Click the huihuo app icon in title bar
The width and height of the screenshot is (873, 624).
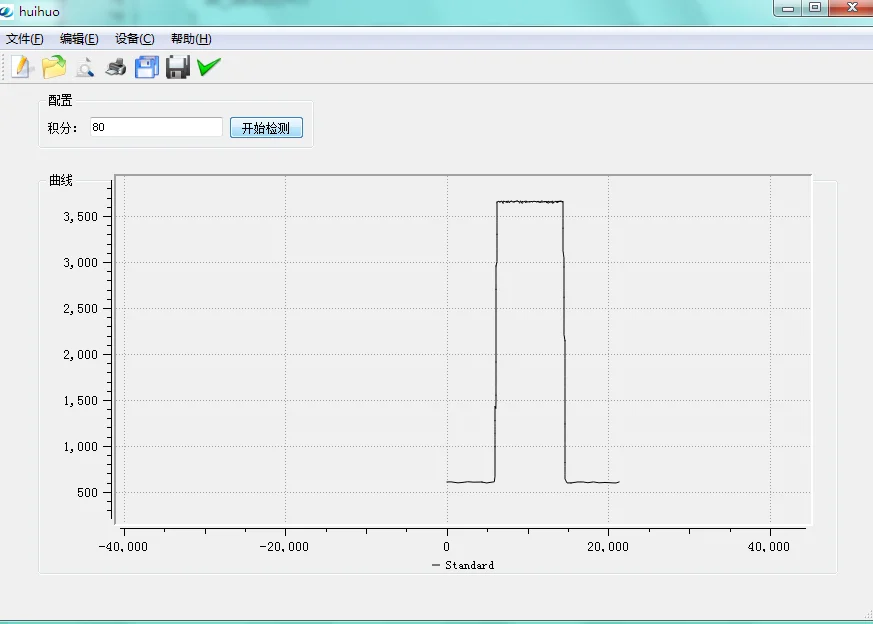(6, 11)
